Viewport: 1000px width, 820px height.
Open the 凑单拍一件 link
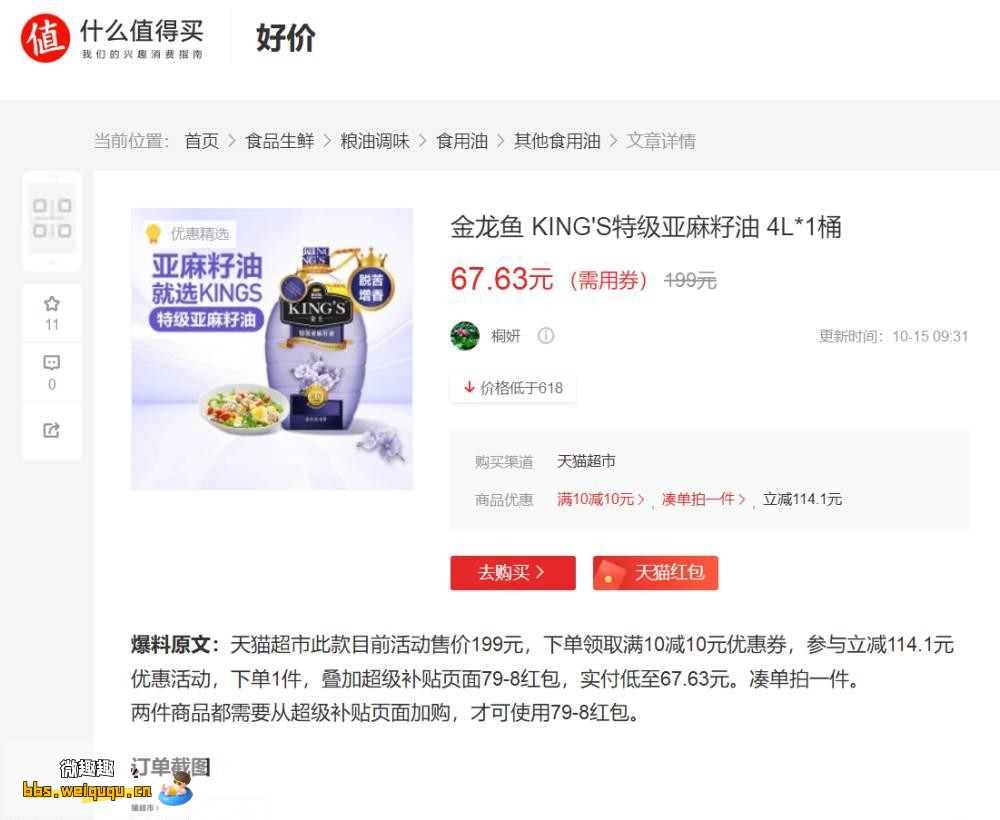(703, 499)
